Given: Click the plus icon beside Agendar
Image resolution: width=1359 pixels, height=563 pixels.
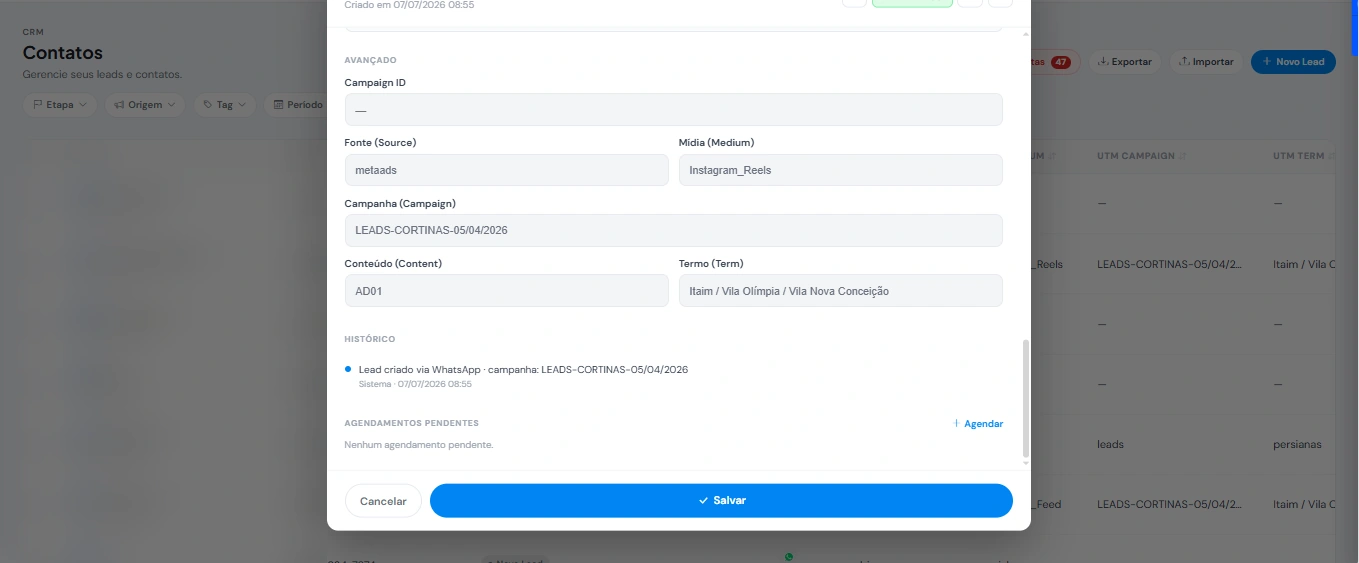Looking at the screenshot, I should pyautogui.click(x=957, y=424).
